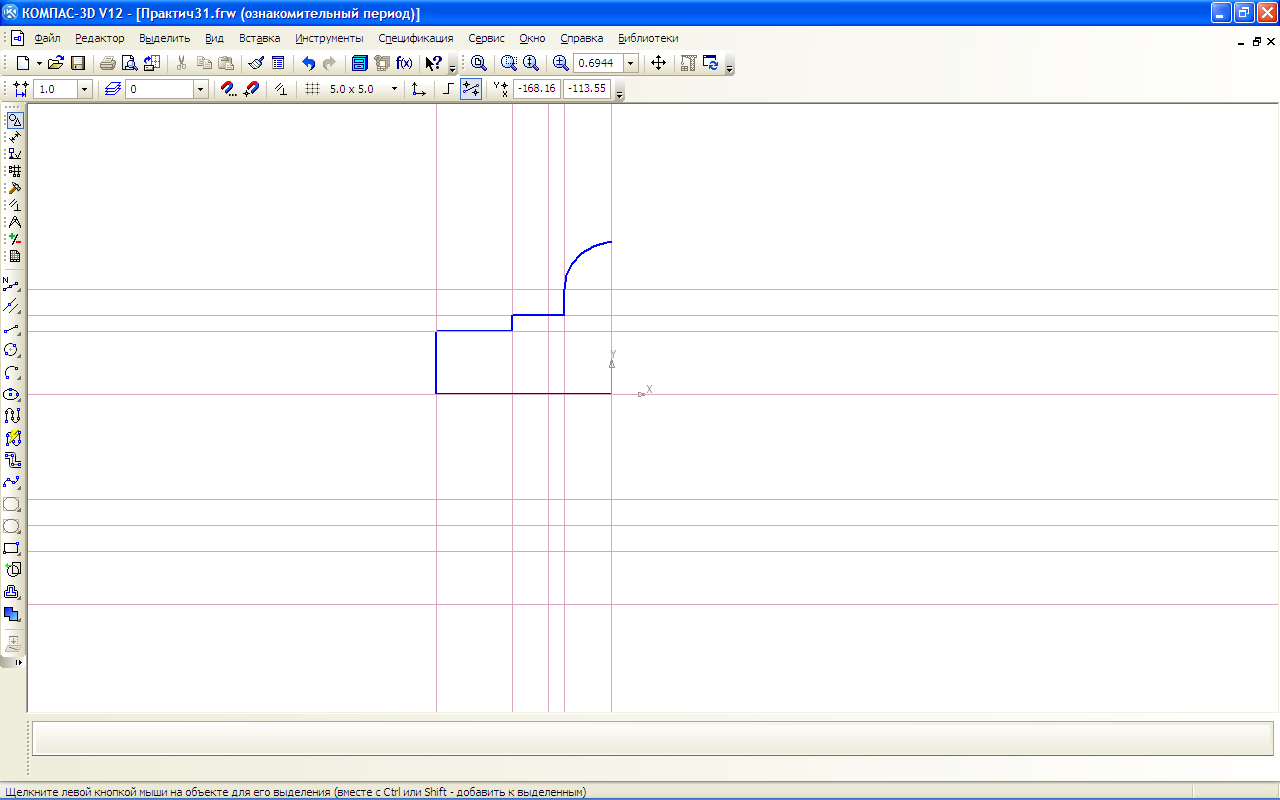This screenshot has width=1280, height=800.
Task: Open the Выделить menu
Action: point(165,38)
